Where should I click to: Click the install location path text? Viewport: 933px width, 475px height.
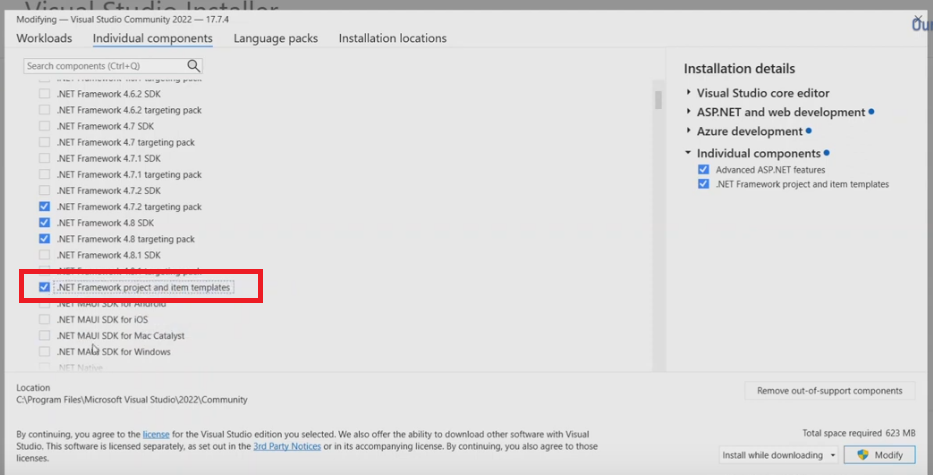pyautogui.click(x=132, y=399)
